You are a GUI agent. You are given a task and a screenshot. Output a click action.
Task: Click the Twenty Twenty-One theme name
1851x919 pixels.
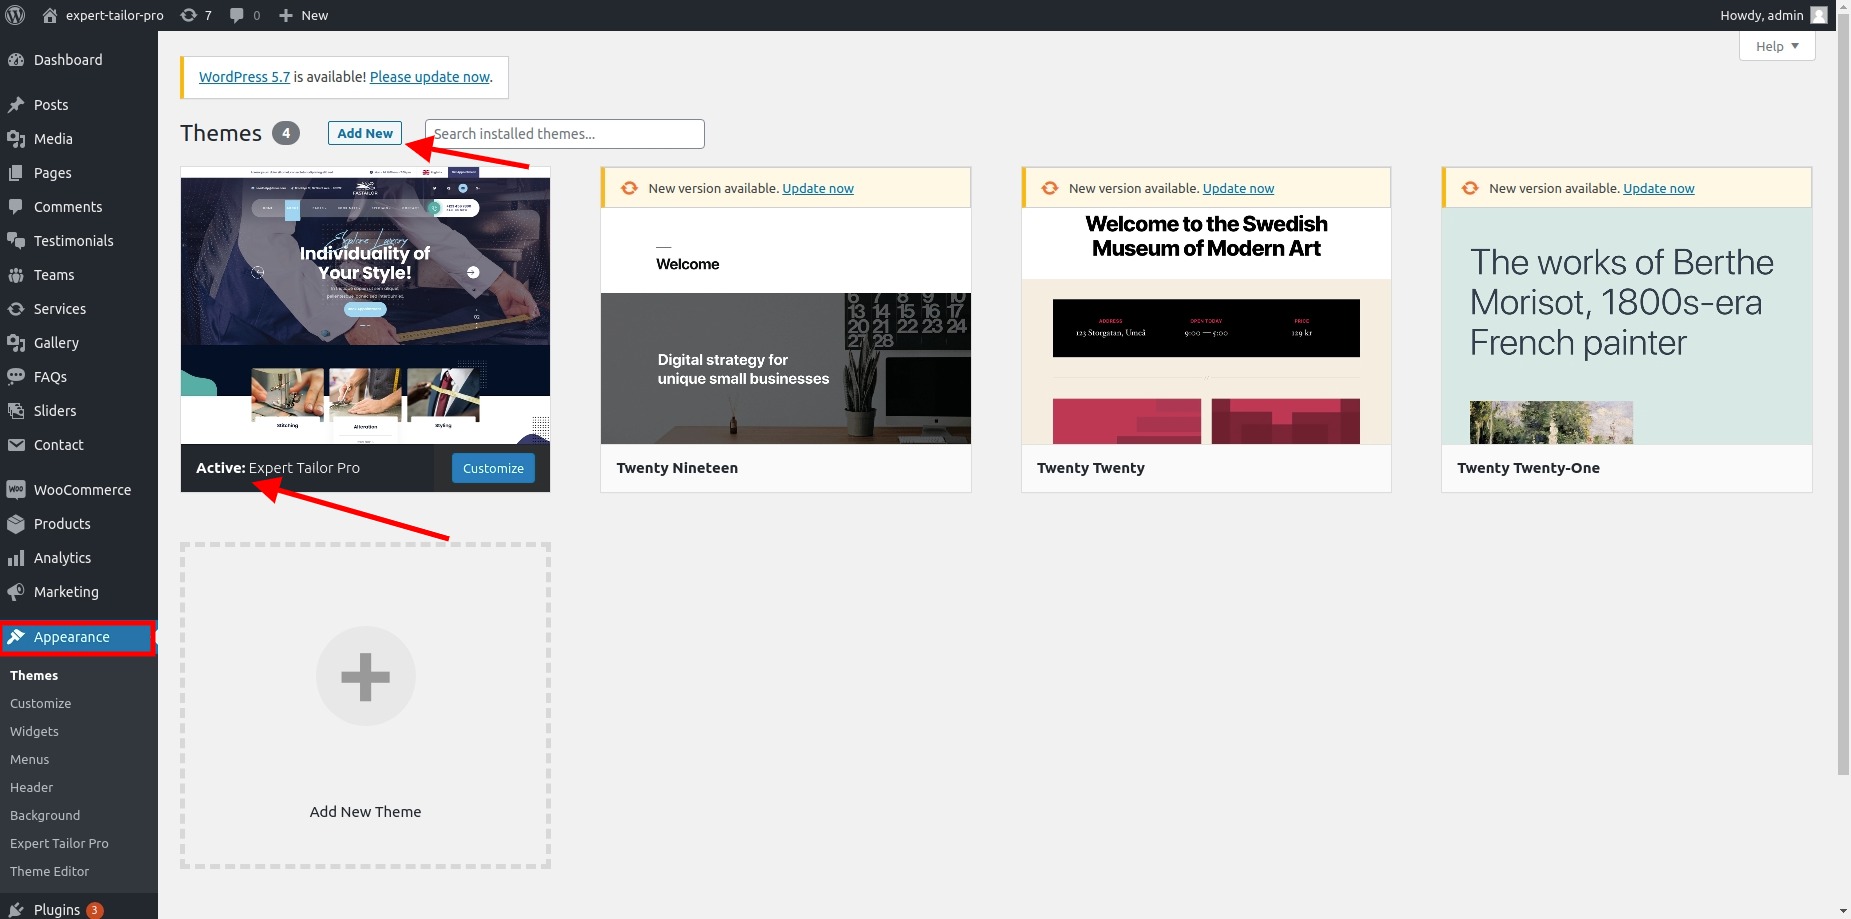click(1528, 468)
